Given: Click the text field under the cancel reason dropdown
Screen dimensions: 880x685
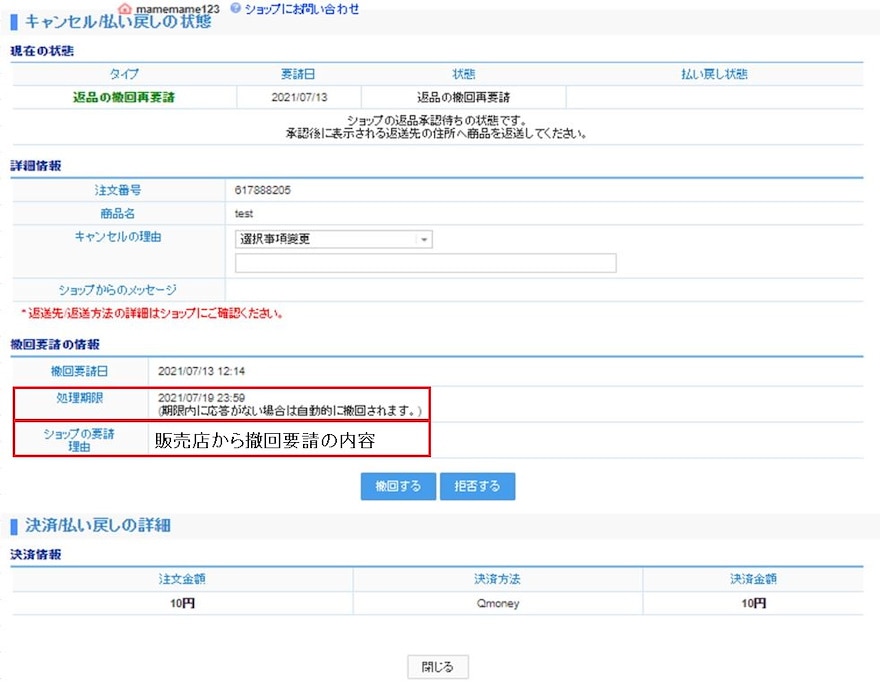Looking at the screenshot, I should [x=425, y=263].
